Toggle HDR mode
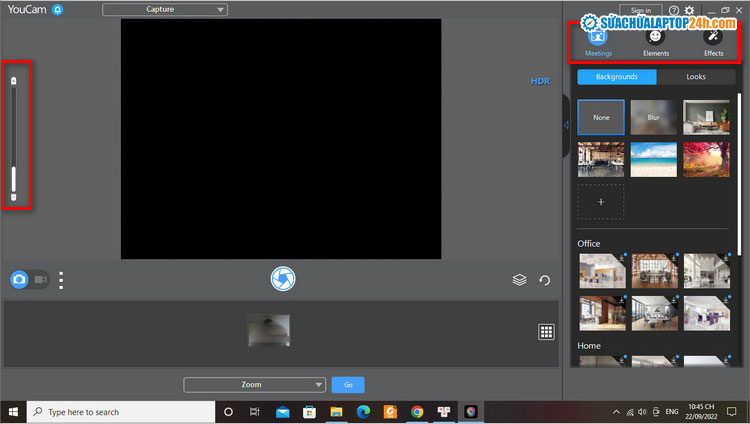Screen dimensions: 750x424 (x=540, y=82)
